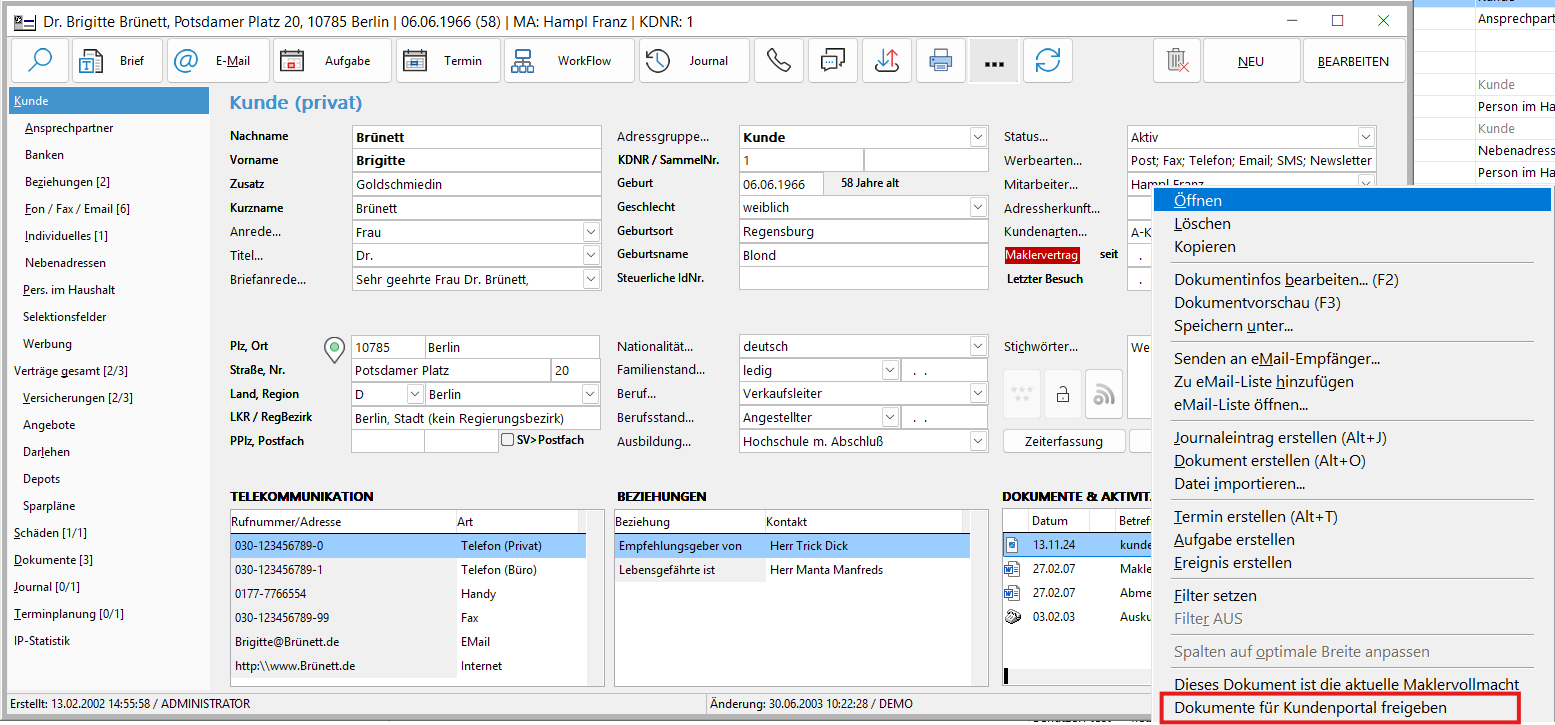Expand the Geschlecht dropdown showing weiblich
Viewport: 1555px width, 725px height.
977,207
